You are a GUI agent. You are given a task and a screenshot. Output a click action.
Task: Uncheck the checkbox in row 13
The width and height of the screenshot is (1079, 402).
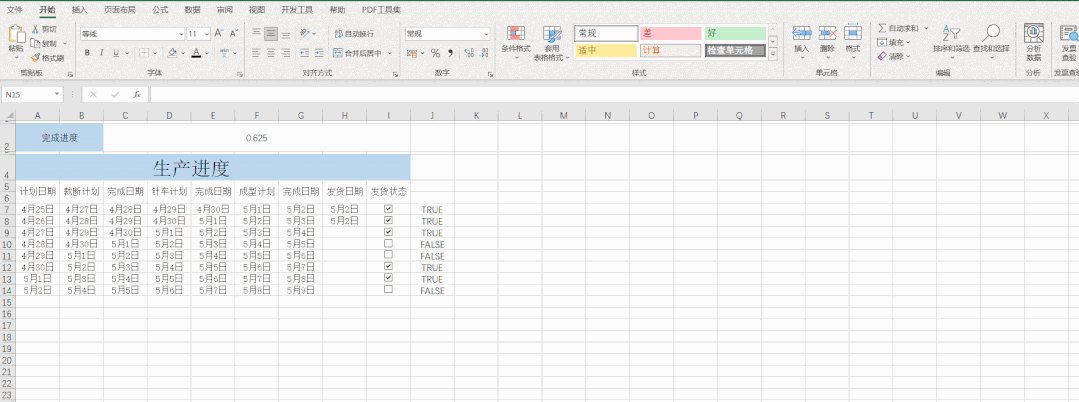point(388,277)
